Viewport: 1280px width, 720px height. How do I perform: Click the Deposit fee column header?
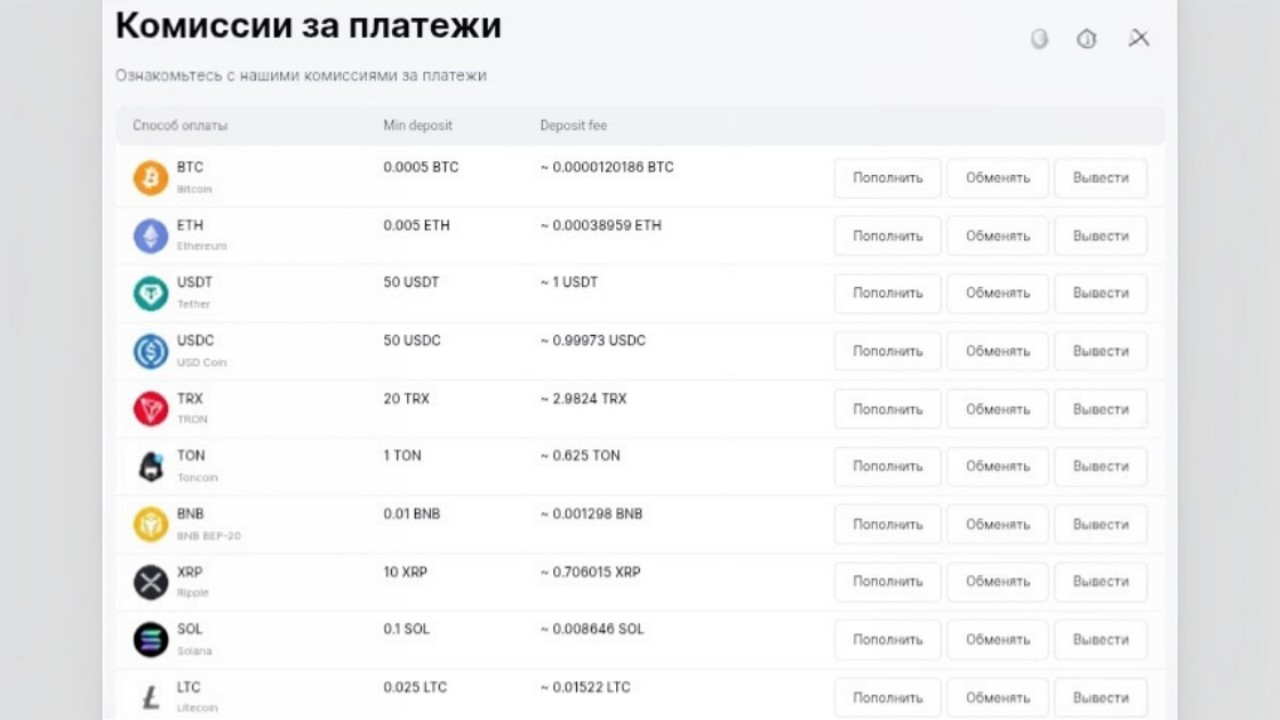tap(573, 126)
